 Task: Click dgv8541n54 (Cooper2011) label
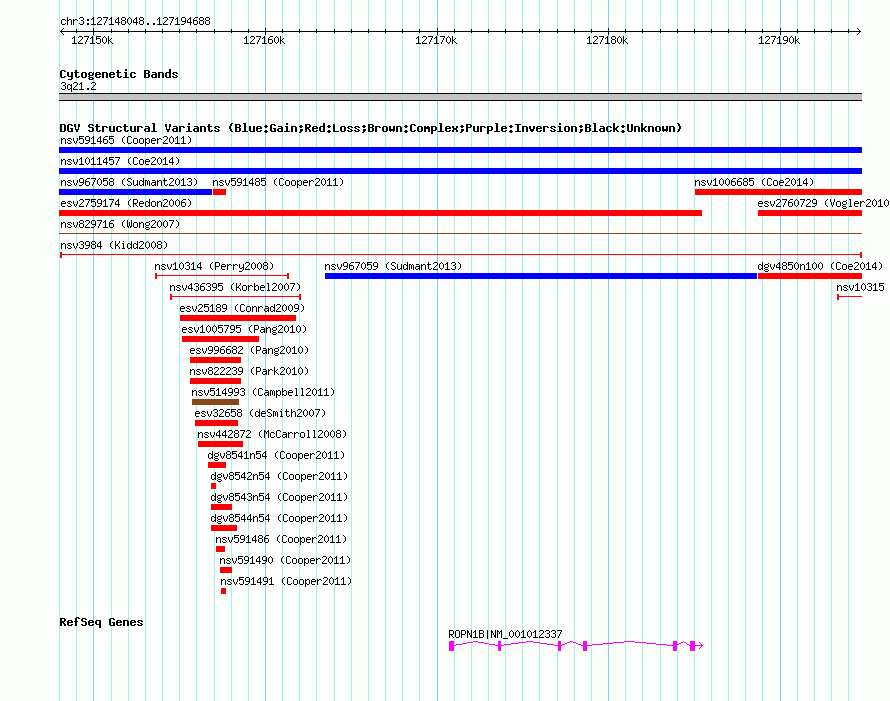click(x=276, y=455)
